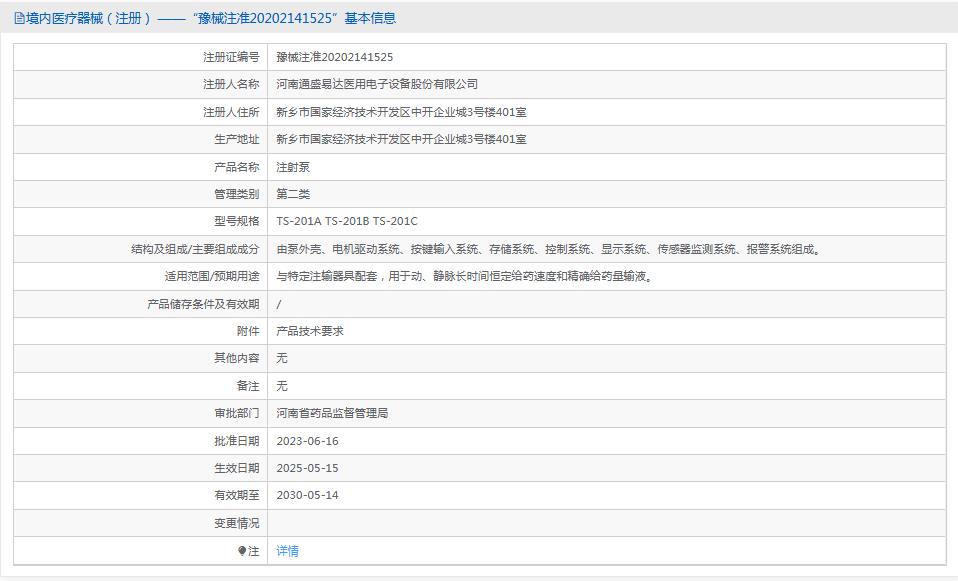958x581 pixels.
Task: Click the 管理类别 value 第二类
Action: [x=291, y=194]
